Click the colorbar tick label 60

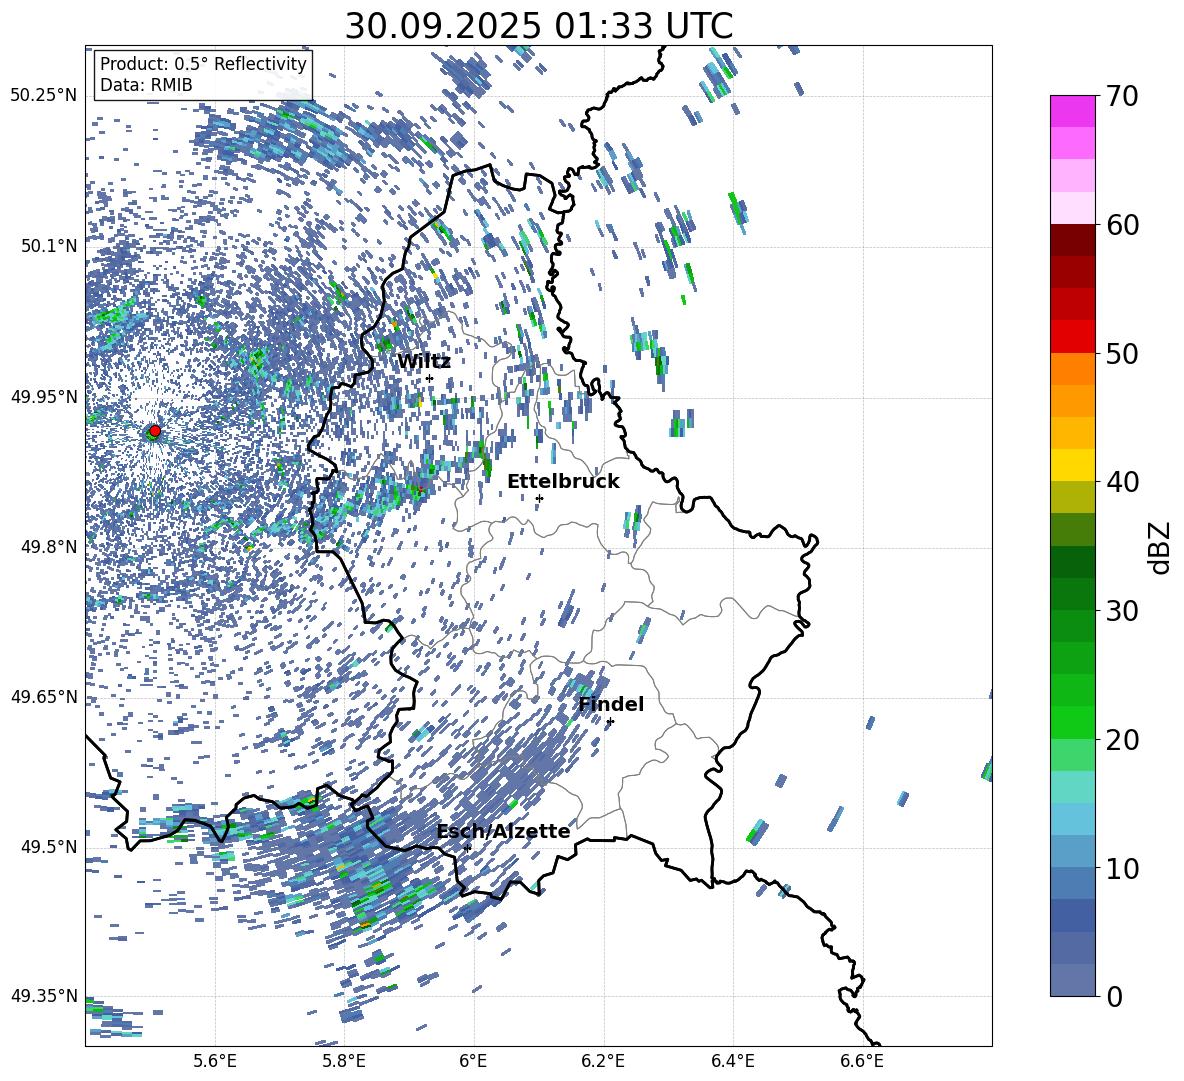1122,225
